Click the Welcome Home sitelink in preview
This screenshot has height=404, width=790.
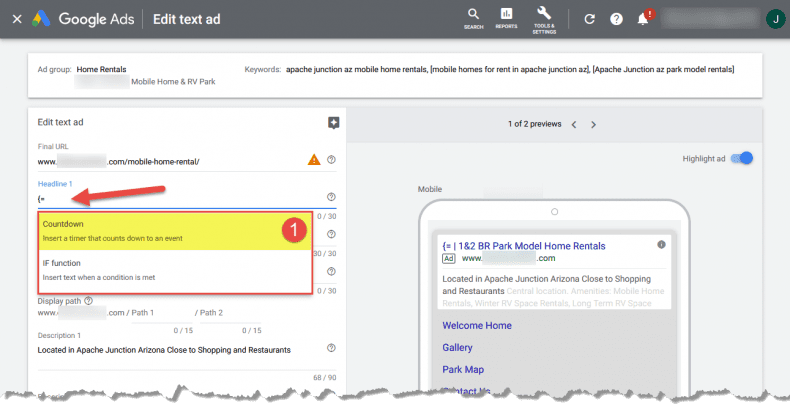point(477,325)
